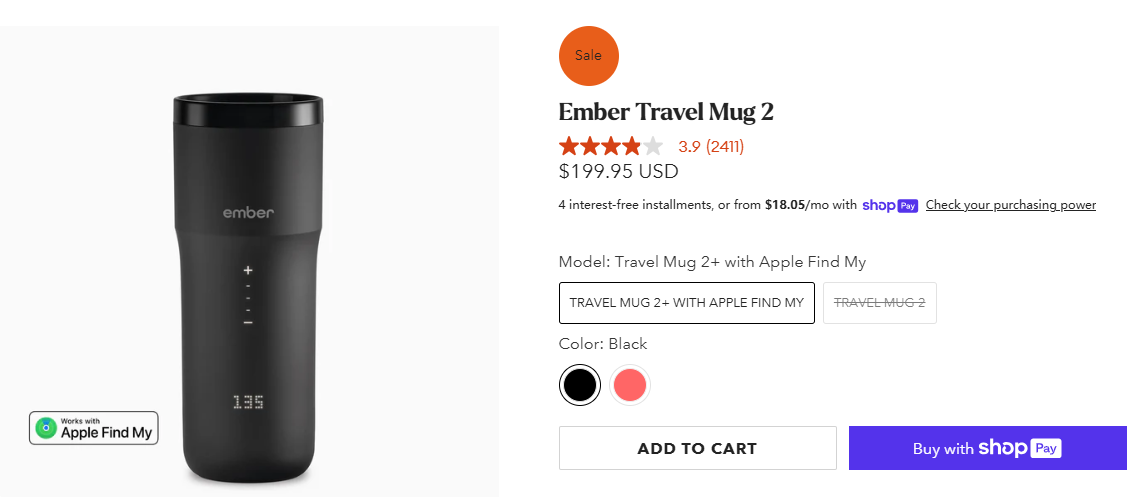Choose the red coral color swatch
1148x497 pixels.
click(x=630, y=384)
